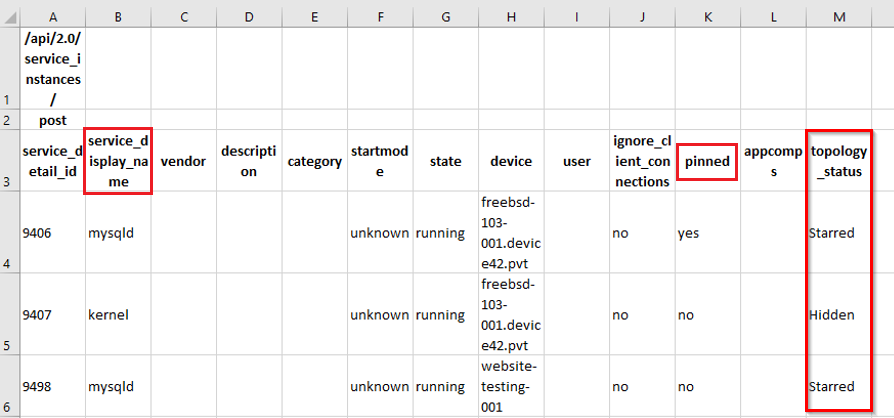Click the website-testing-001 device cell

[511, 386]
